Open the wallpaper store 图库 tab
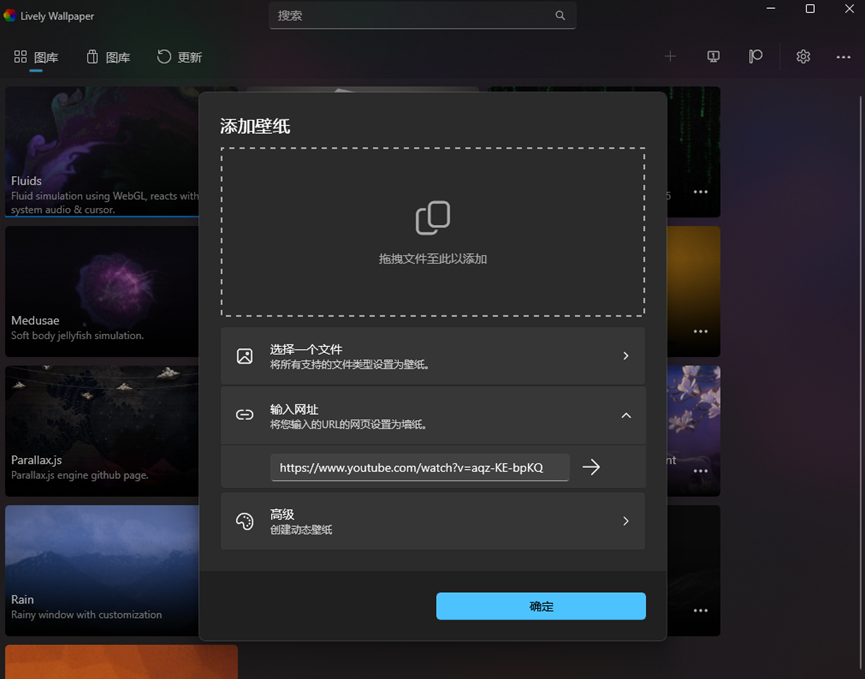Image resolution: width=865 pixels, height=679 pixels. 107,57
